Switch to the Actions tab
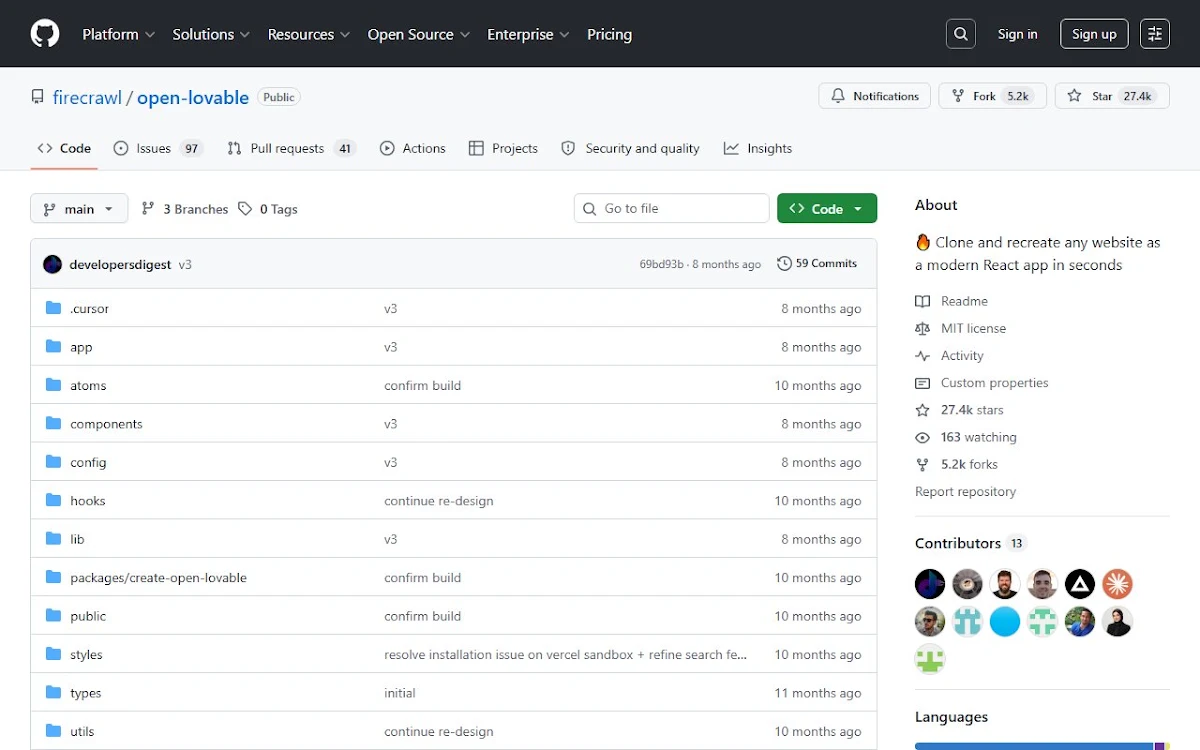 pyautogui.click(x=413, y=148)
